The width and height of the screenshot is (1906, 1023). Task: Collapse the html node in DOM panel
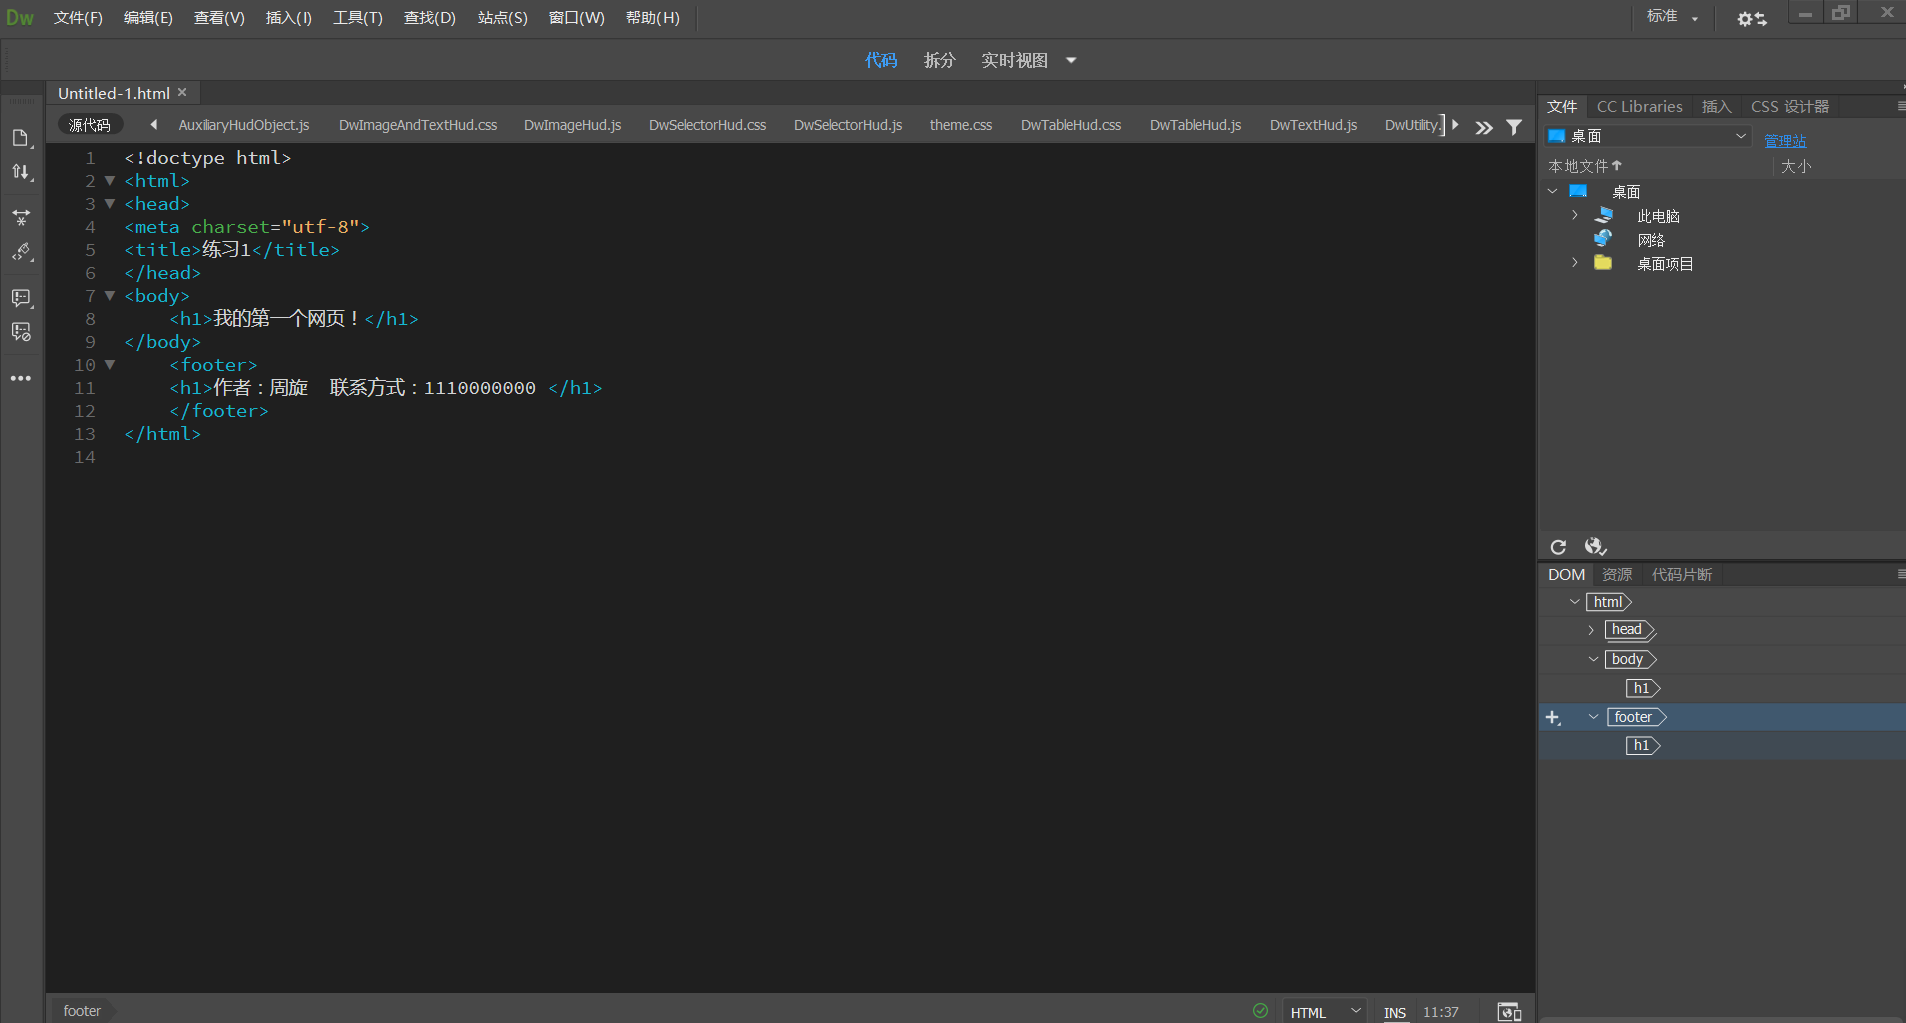coord(1574,602)
